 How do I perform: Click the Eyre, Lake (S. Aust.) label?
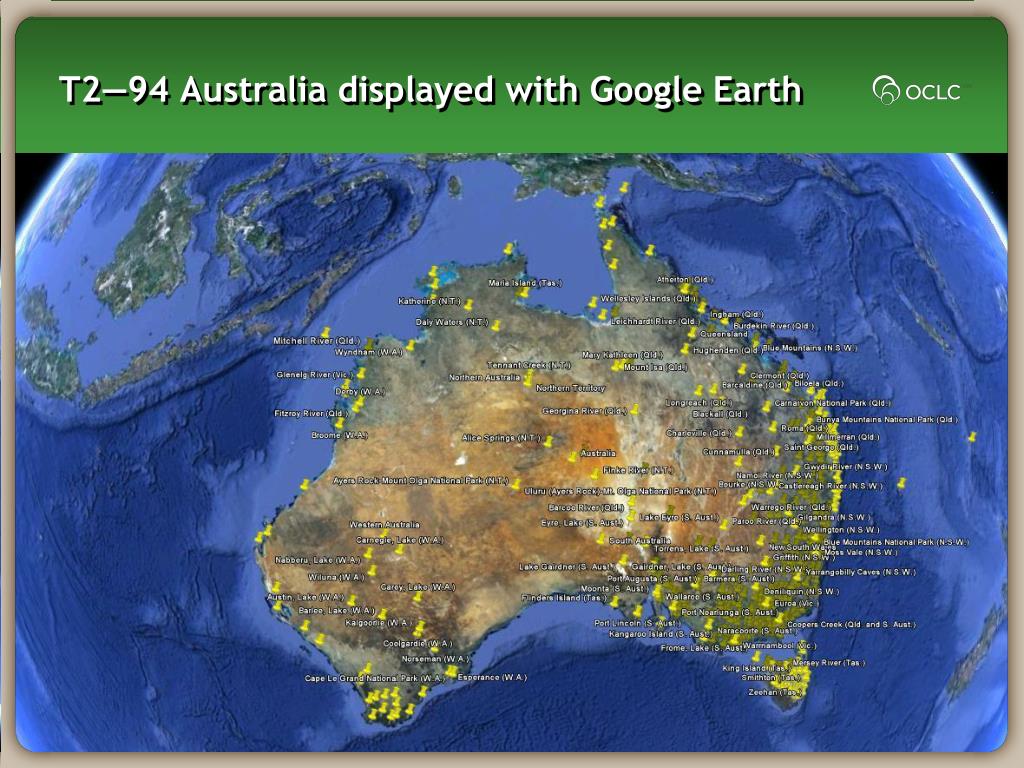[x=582, y=523]
